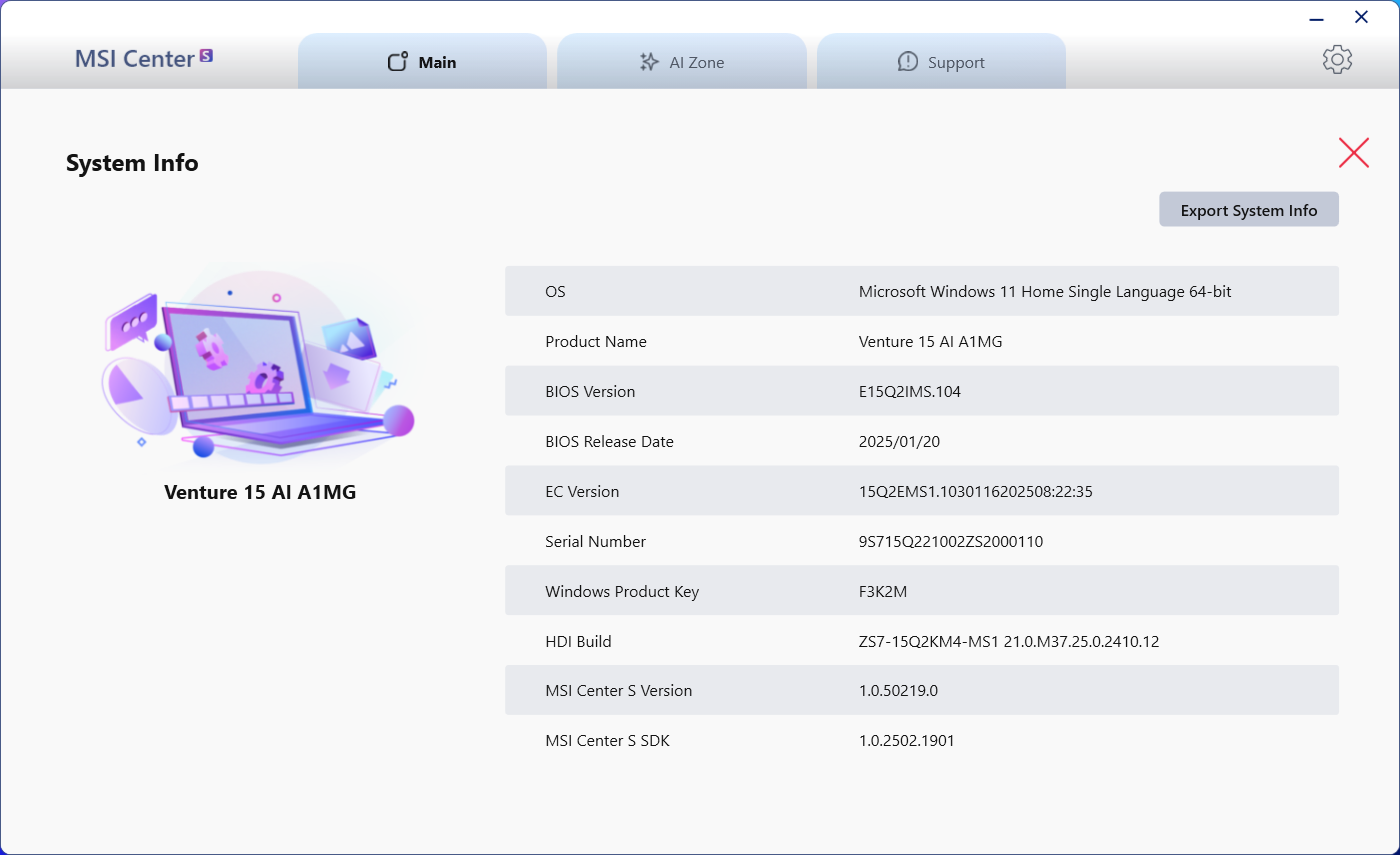
Task: Click the MSI Center S logo
Action: point(144,59)
